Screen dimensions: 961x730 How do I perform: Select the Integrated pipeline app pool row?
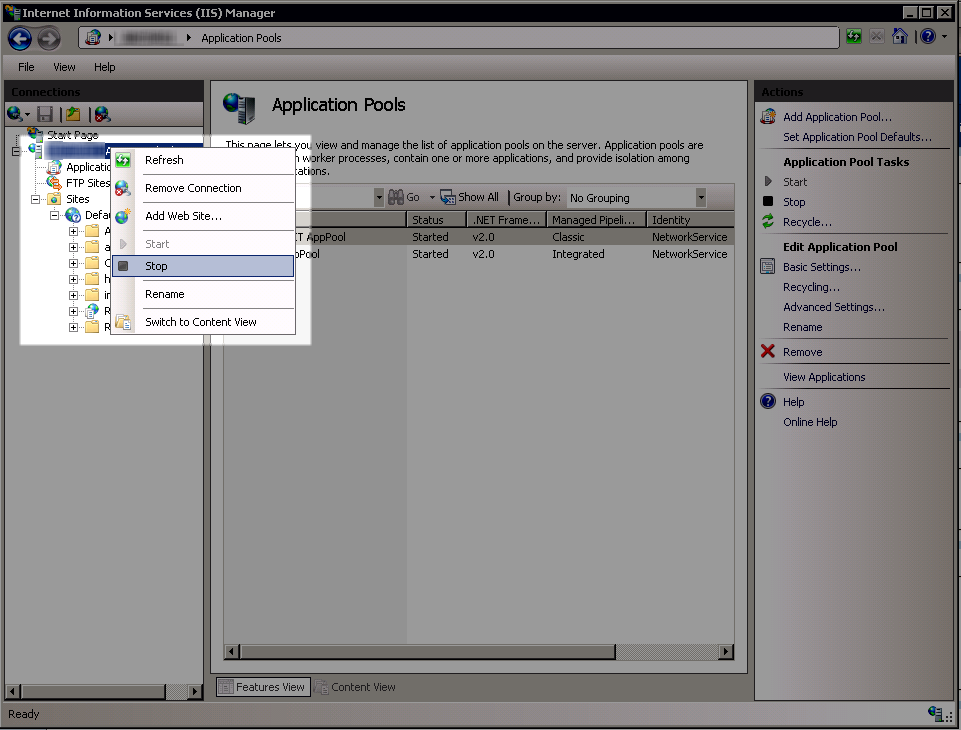479,254
